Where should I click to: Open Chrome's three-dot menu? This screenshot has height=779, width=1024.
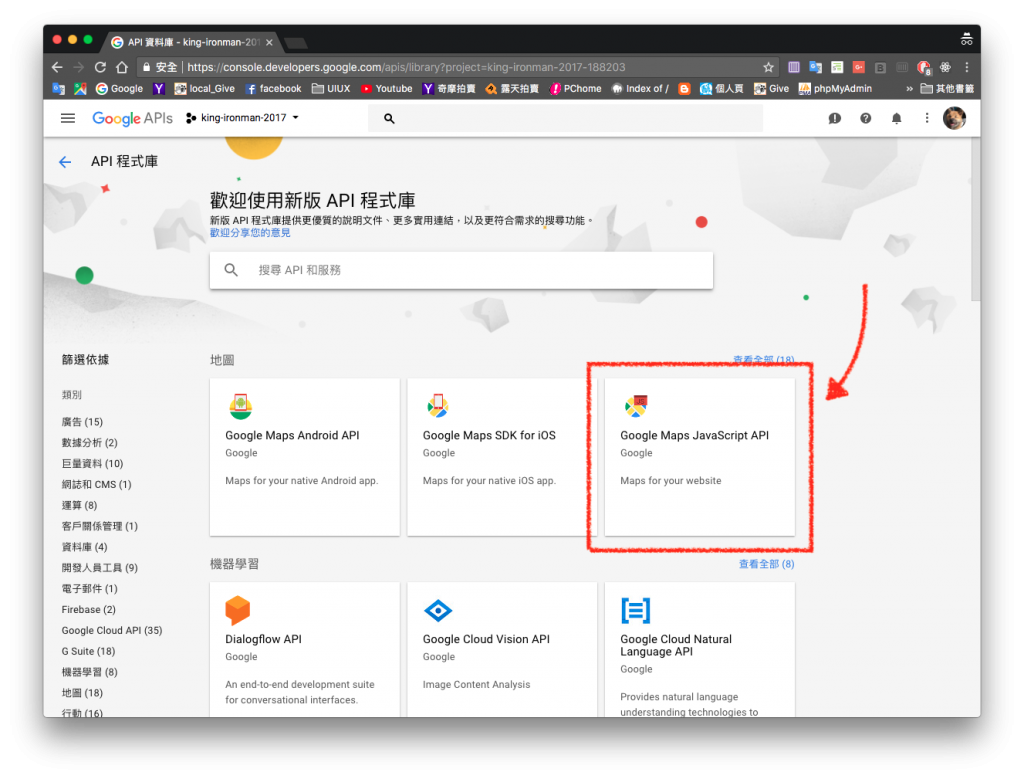pyautogui.click(x=967, y=67)
